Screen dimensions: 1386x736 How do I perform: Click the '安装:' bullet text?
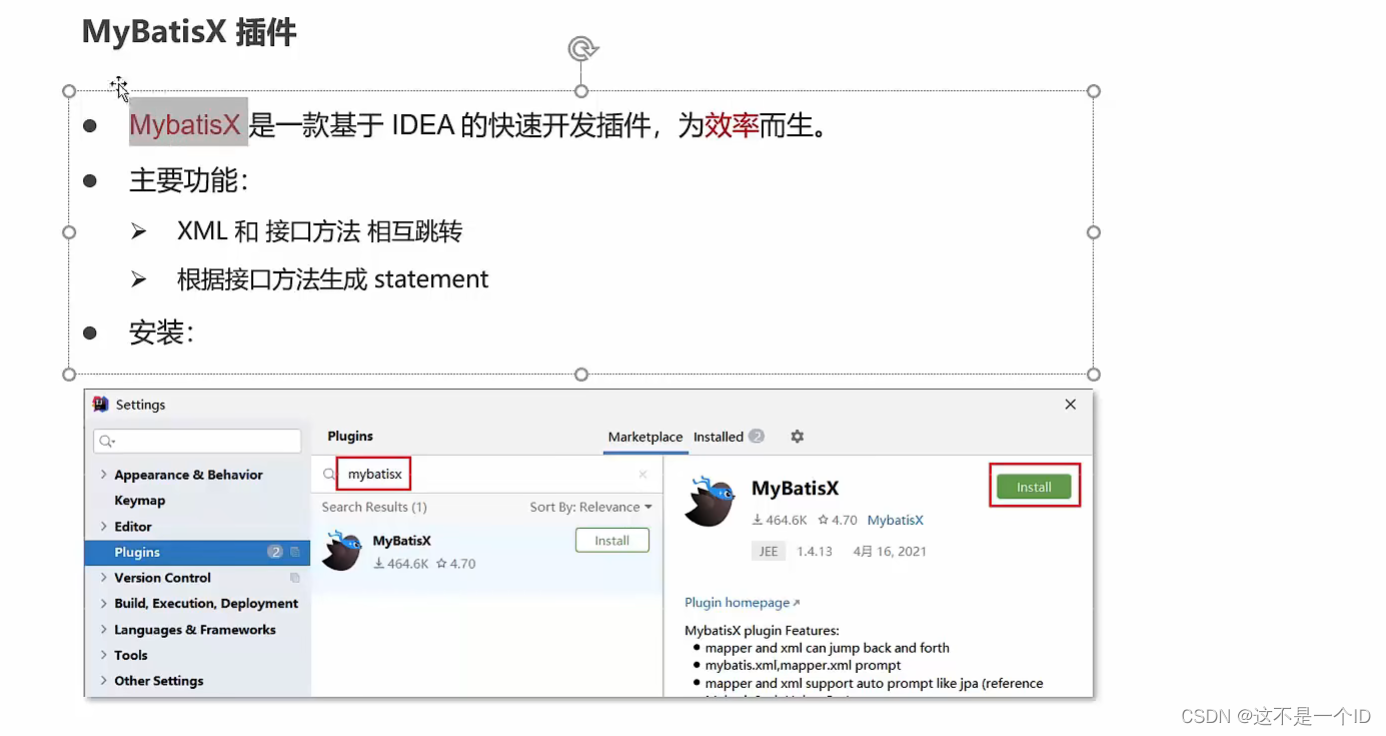pos(161,333)
